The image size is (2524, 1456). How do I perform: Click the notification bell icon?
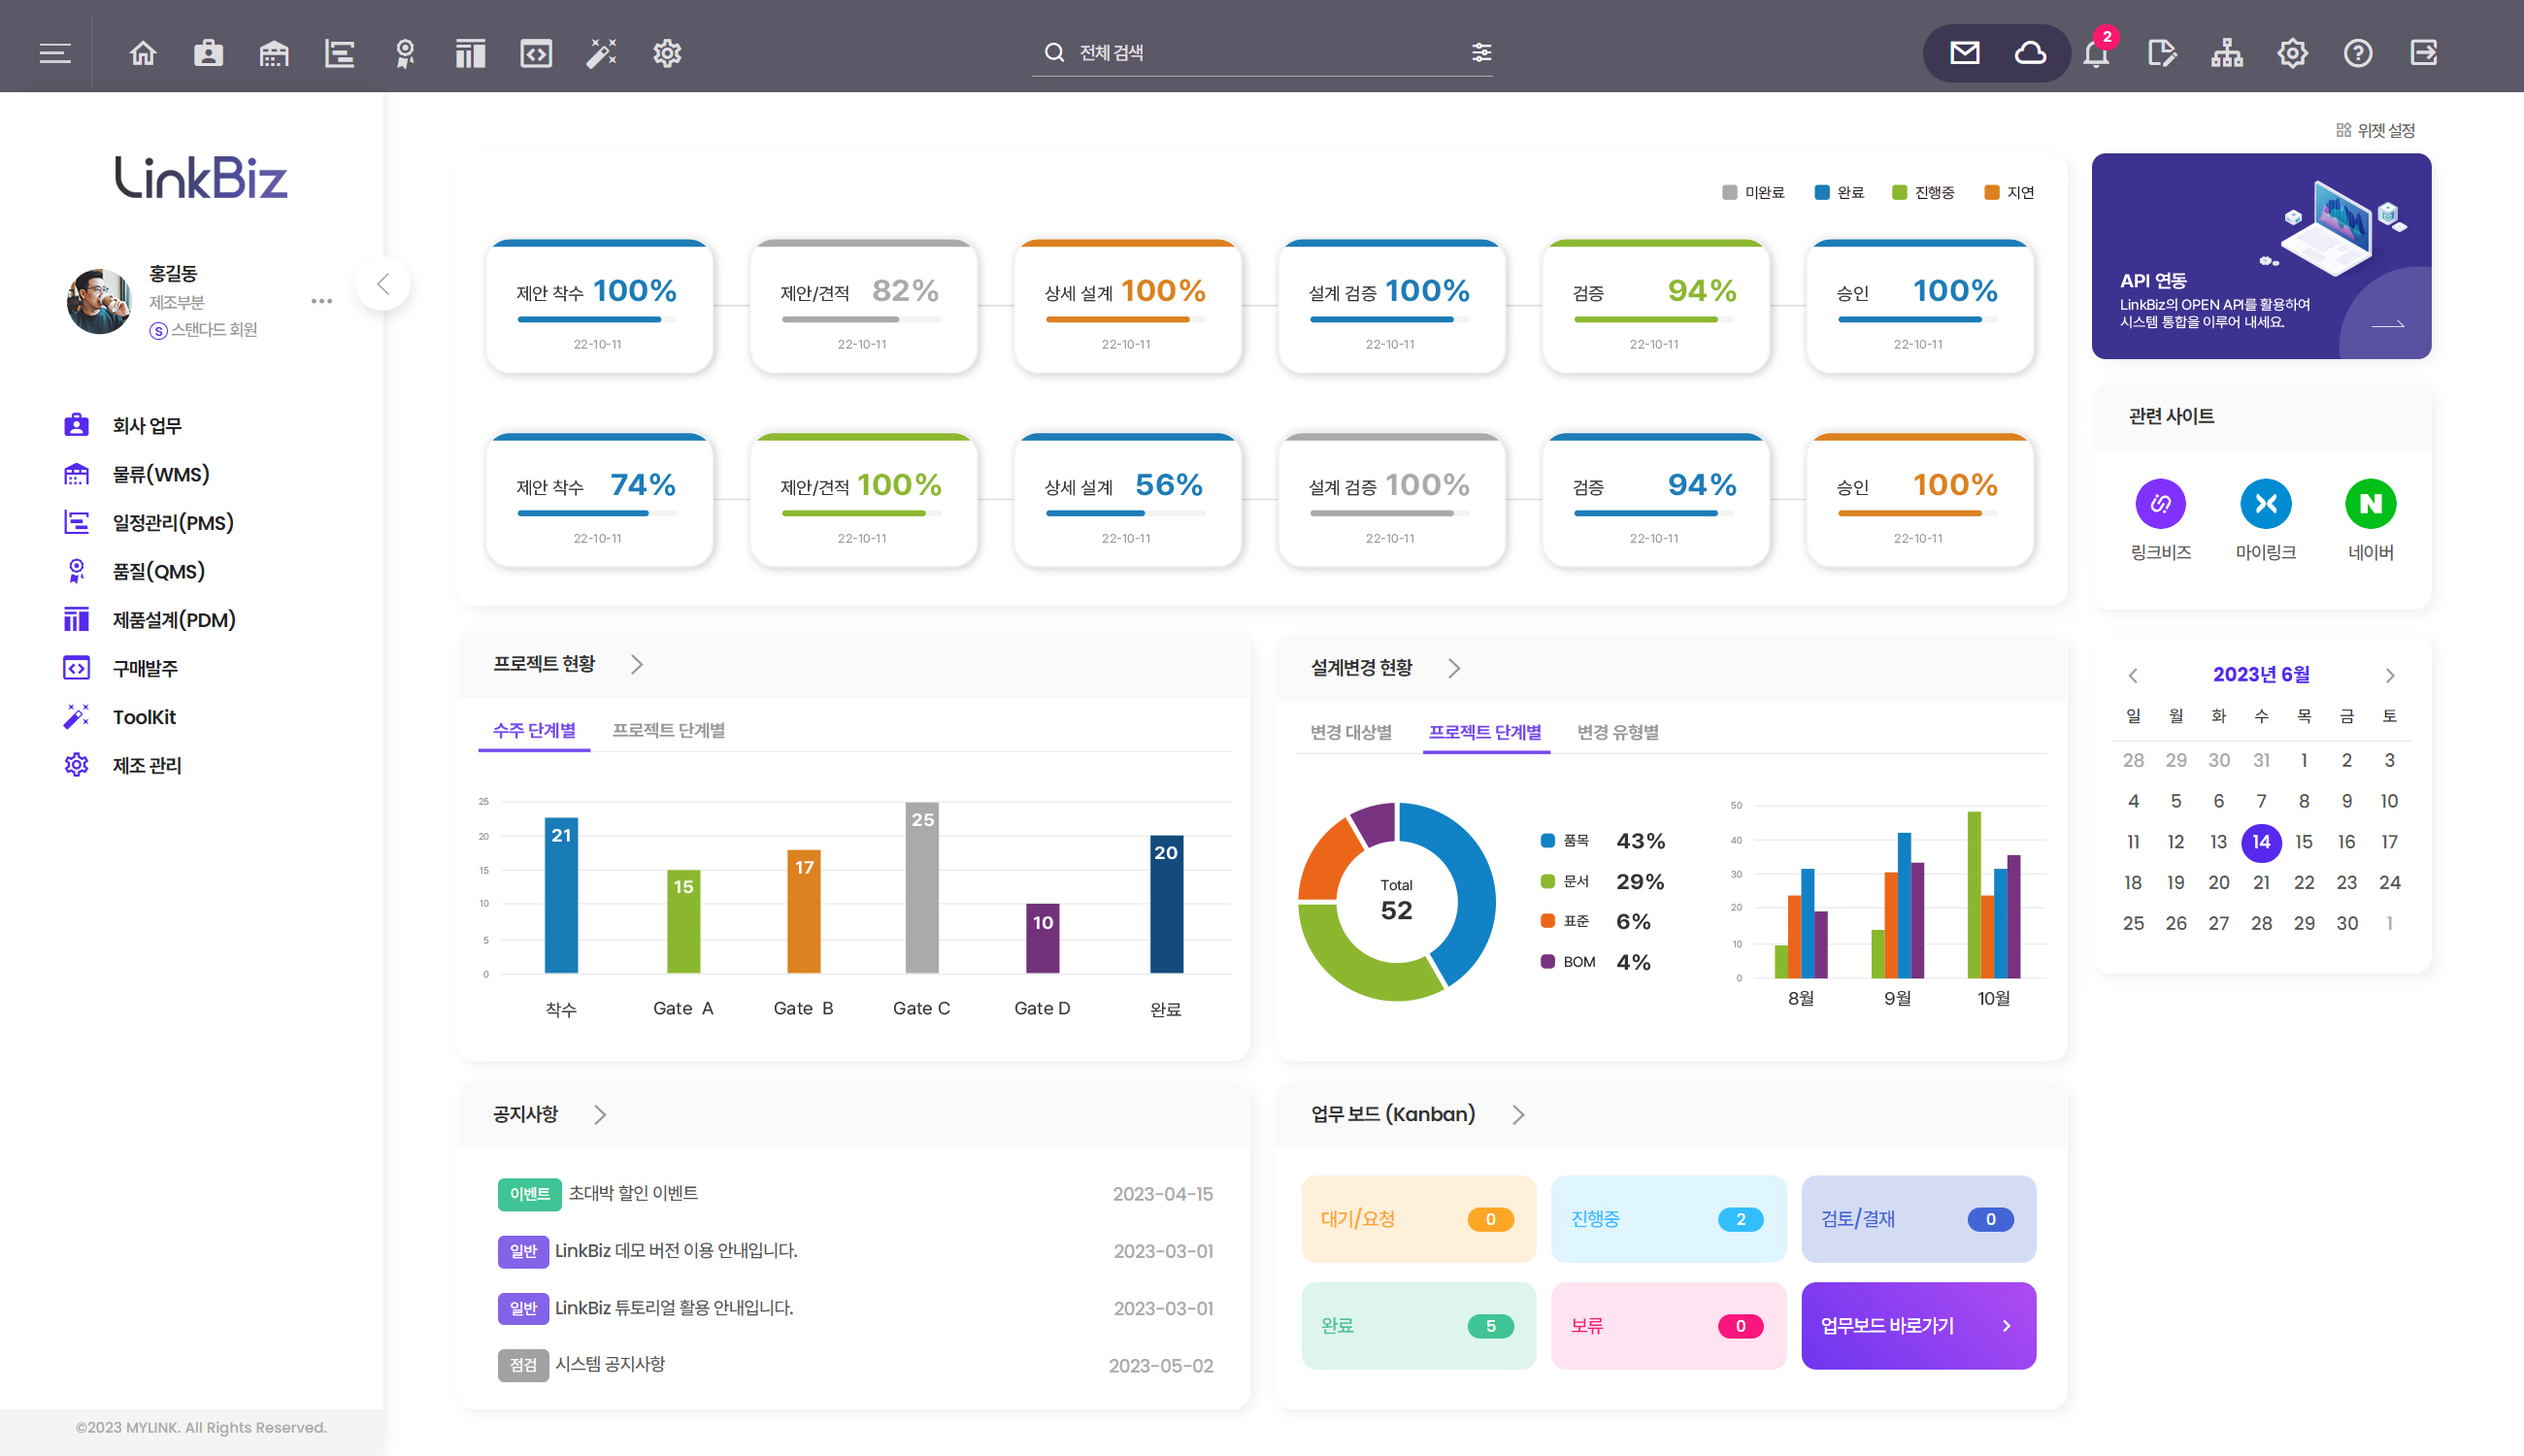[2096, 53]
